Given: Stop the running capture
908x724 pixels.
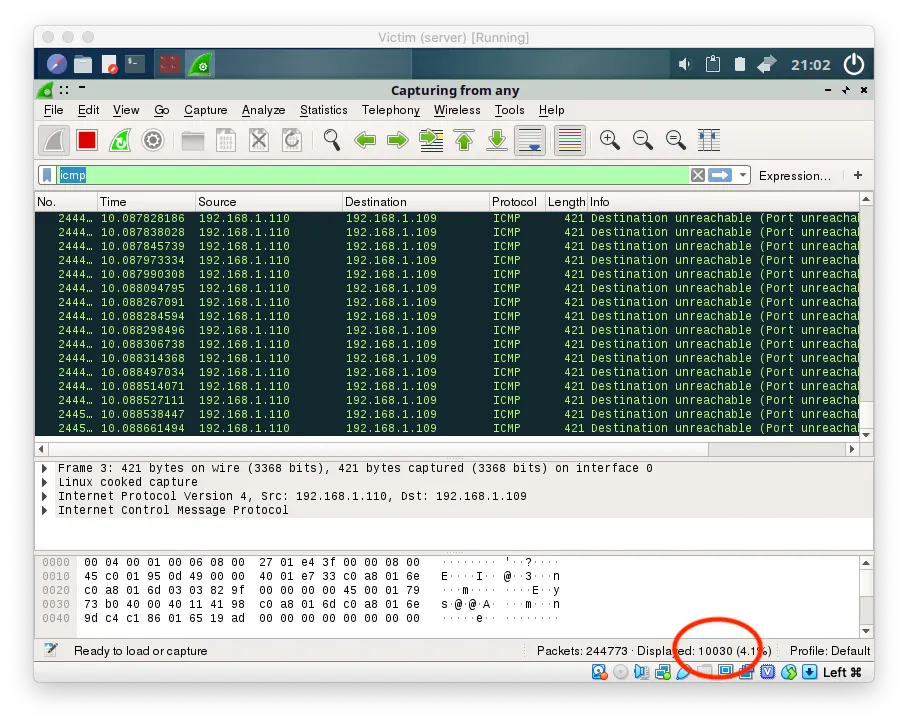Looking at the screenshot, I should 86,139.
